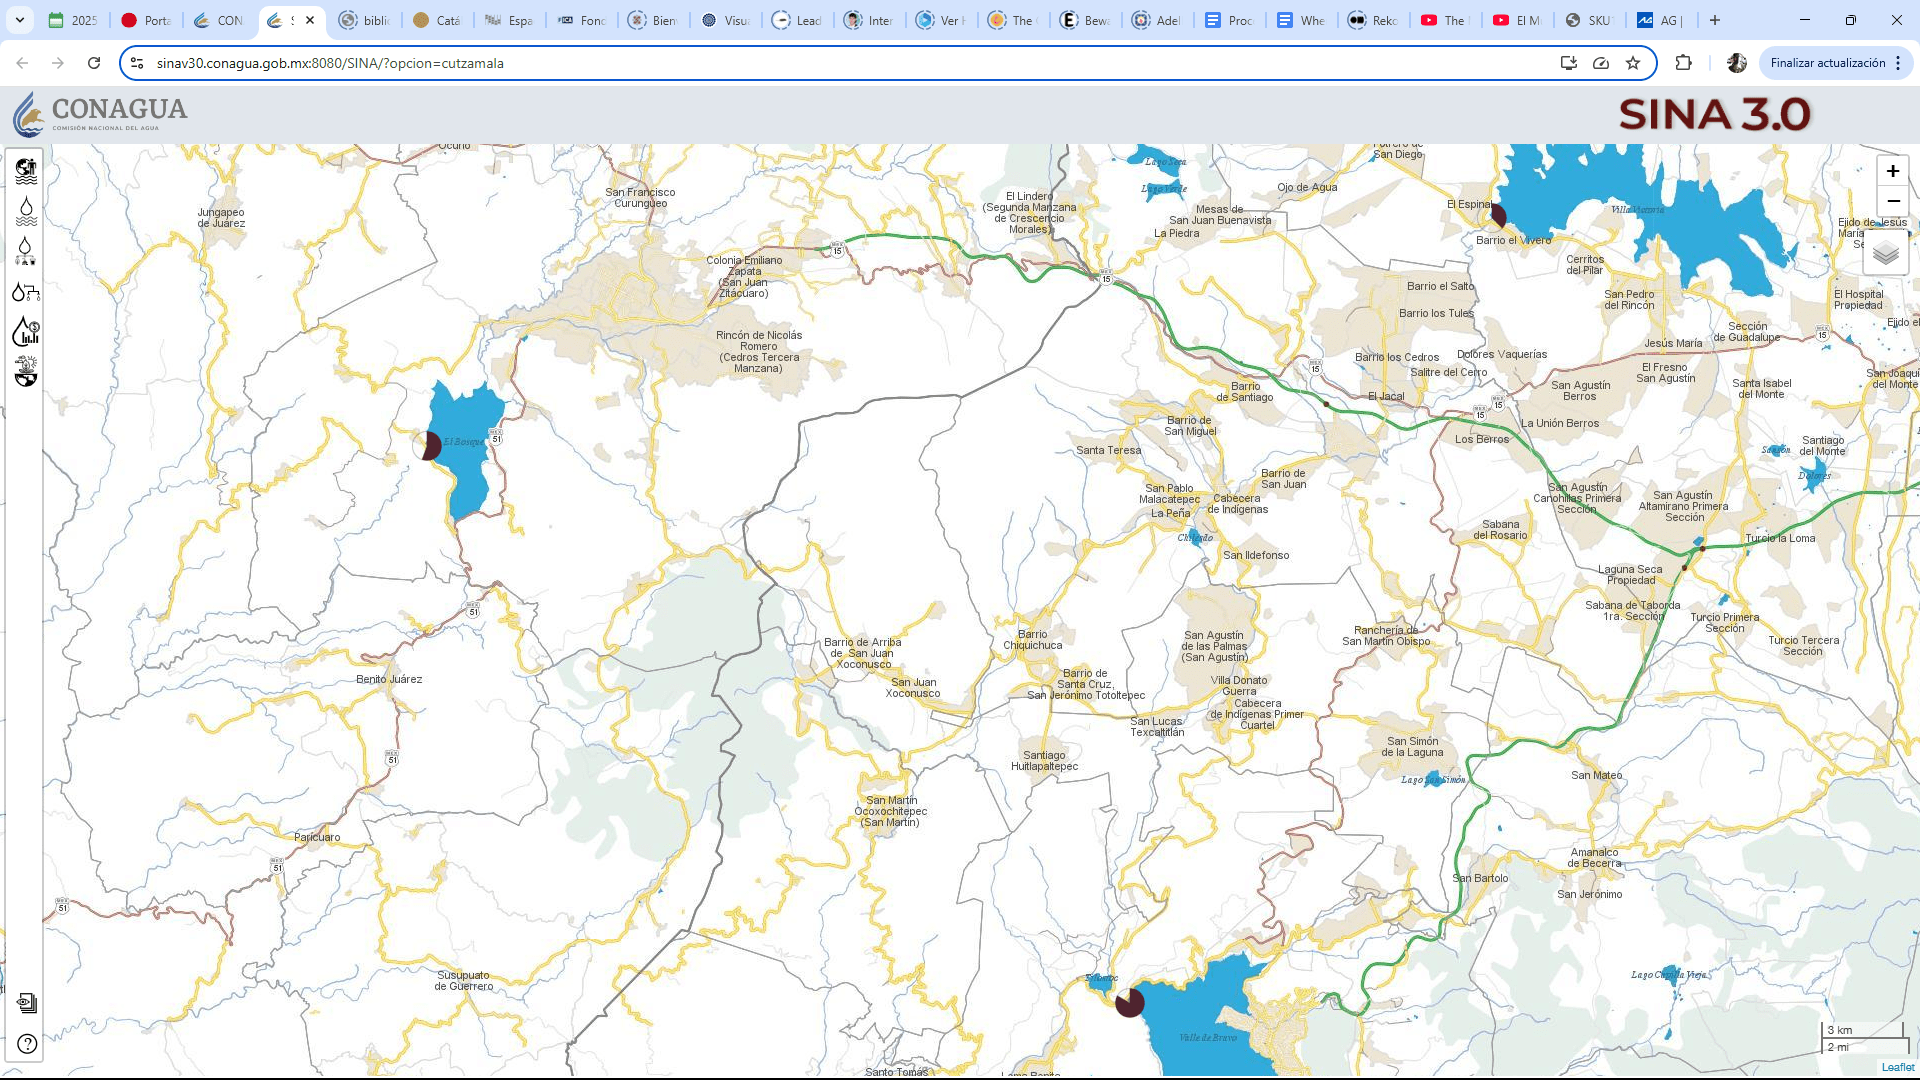
Task: Zoom out the map with minus button
Action: pos(1892,201)
